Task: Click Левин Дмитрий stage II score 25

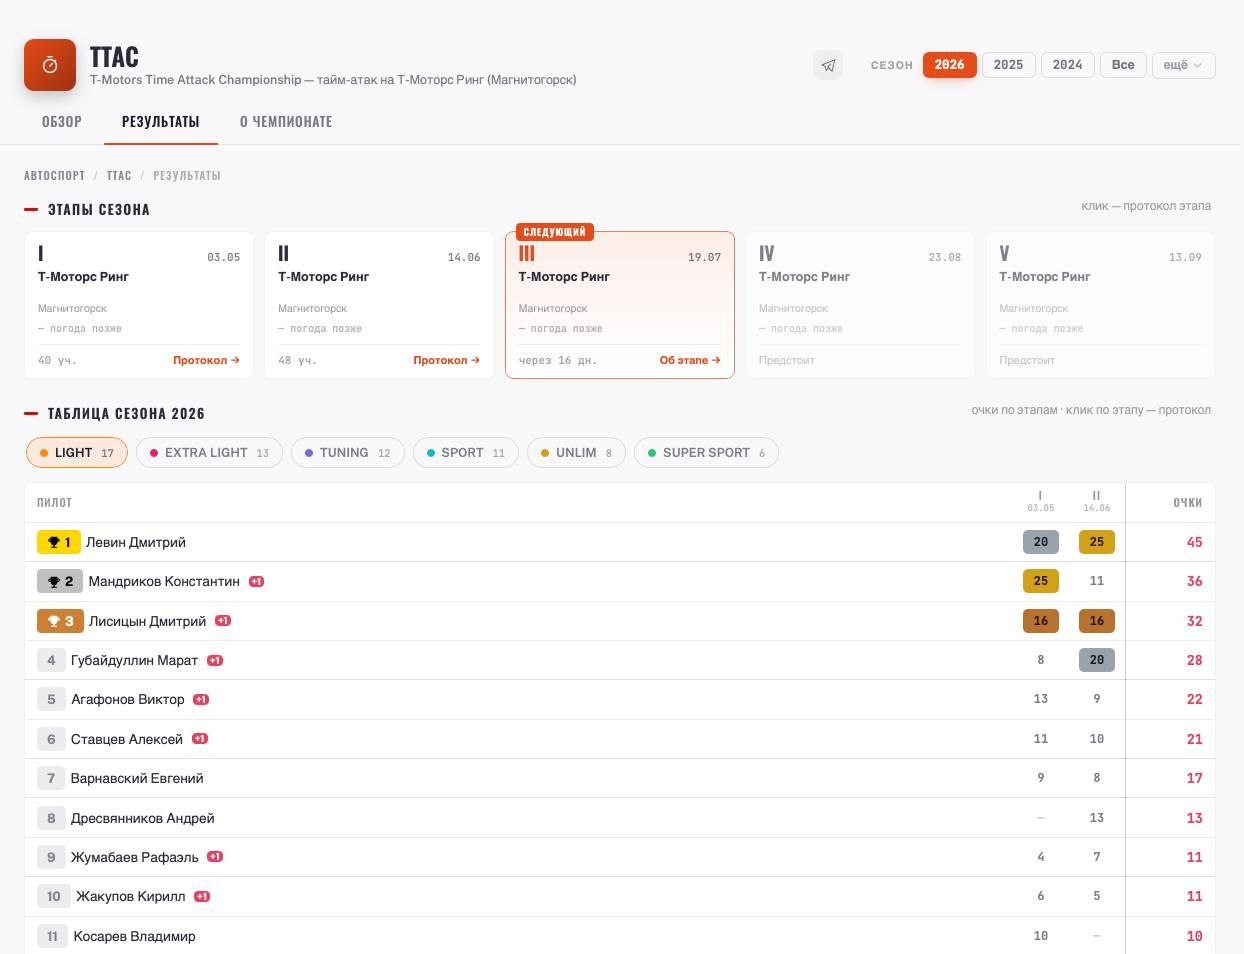Action: (1097, 542)
